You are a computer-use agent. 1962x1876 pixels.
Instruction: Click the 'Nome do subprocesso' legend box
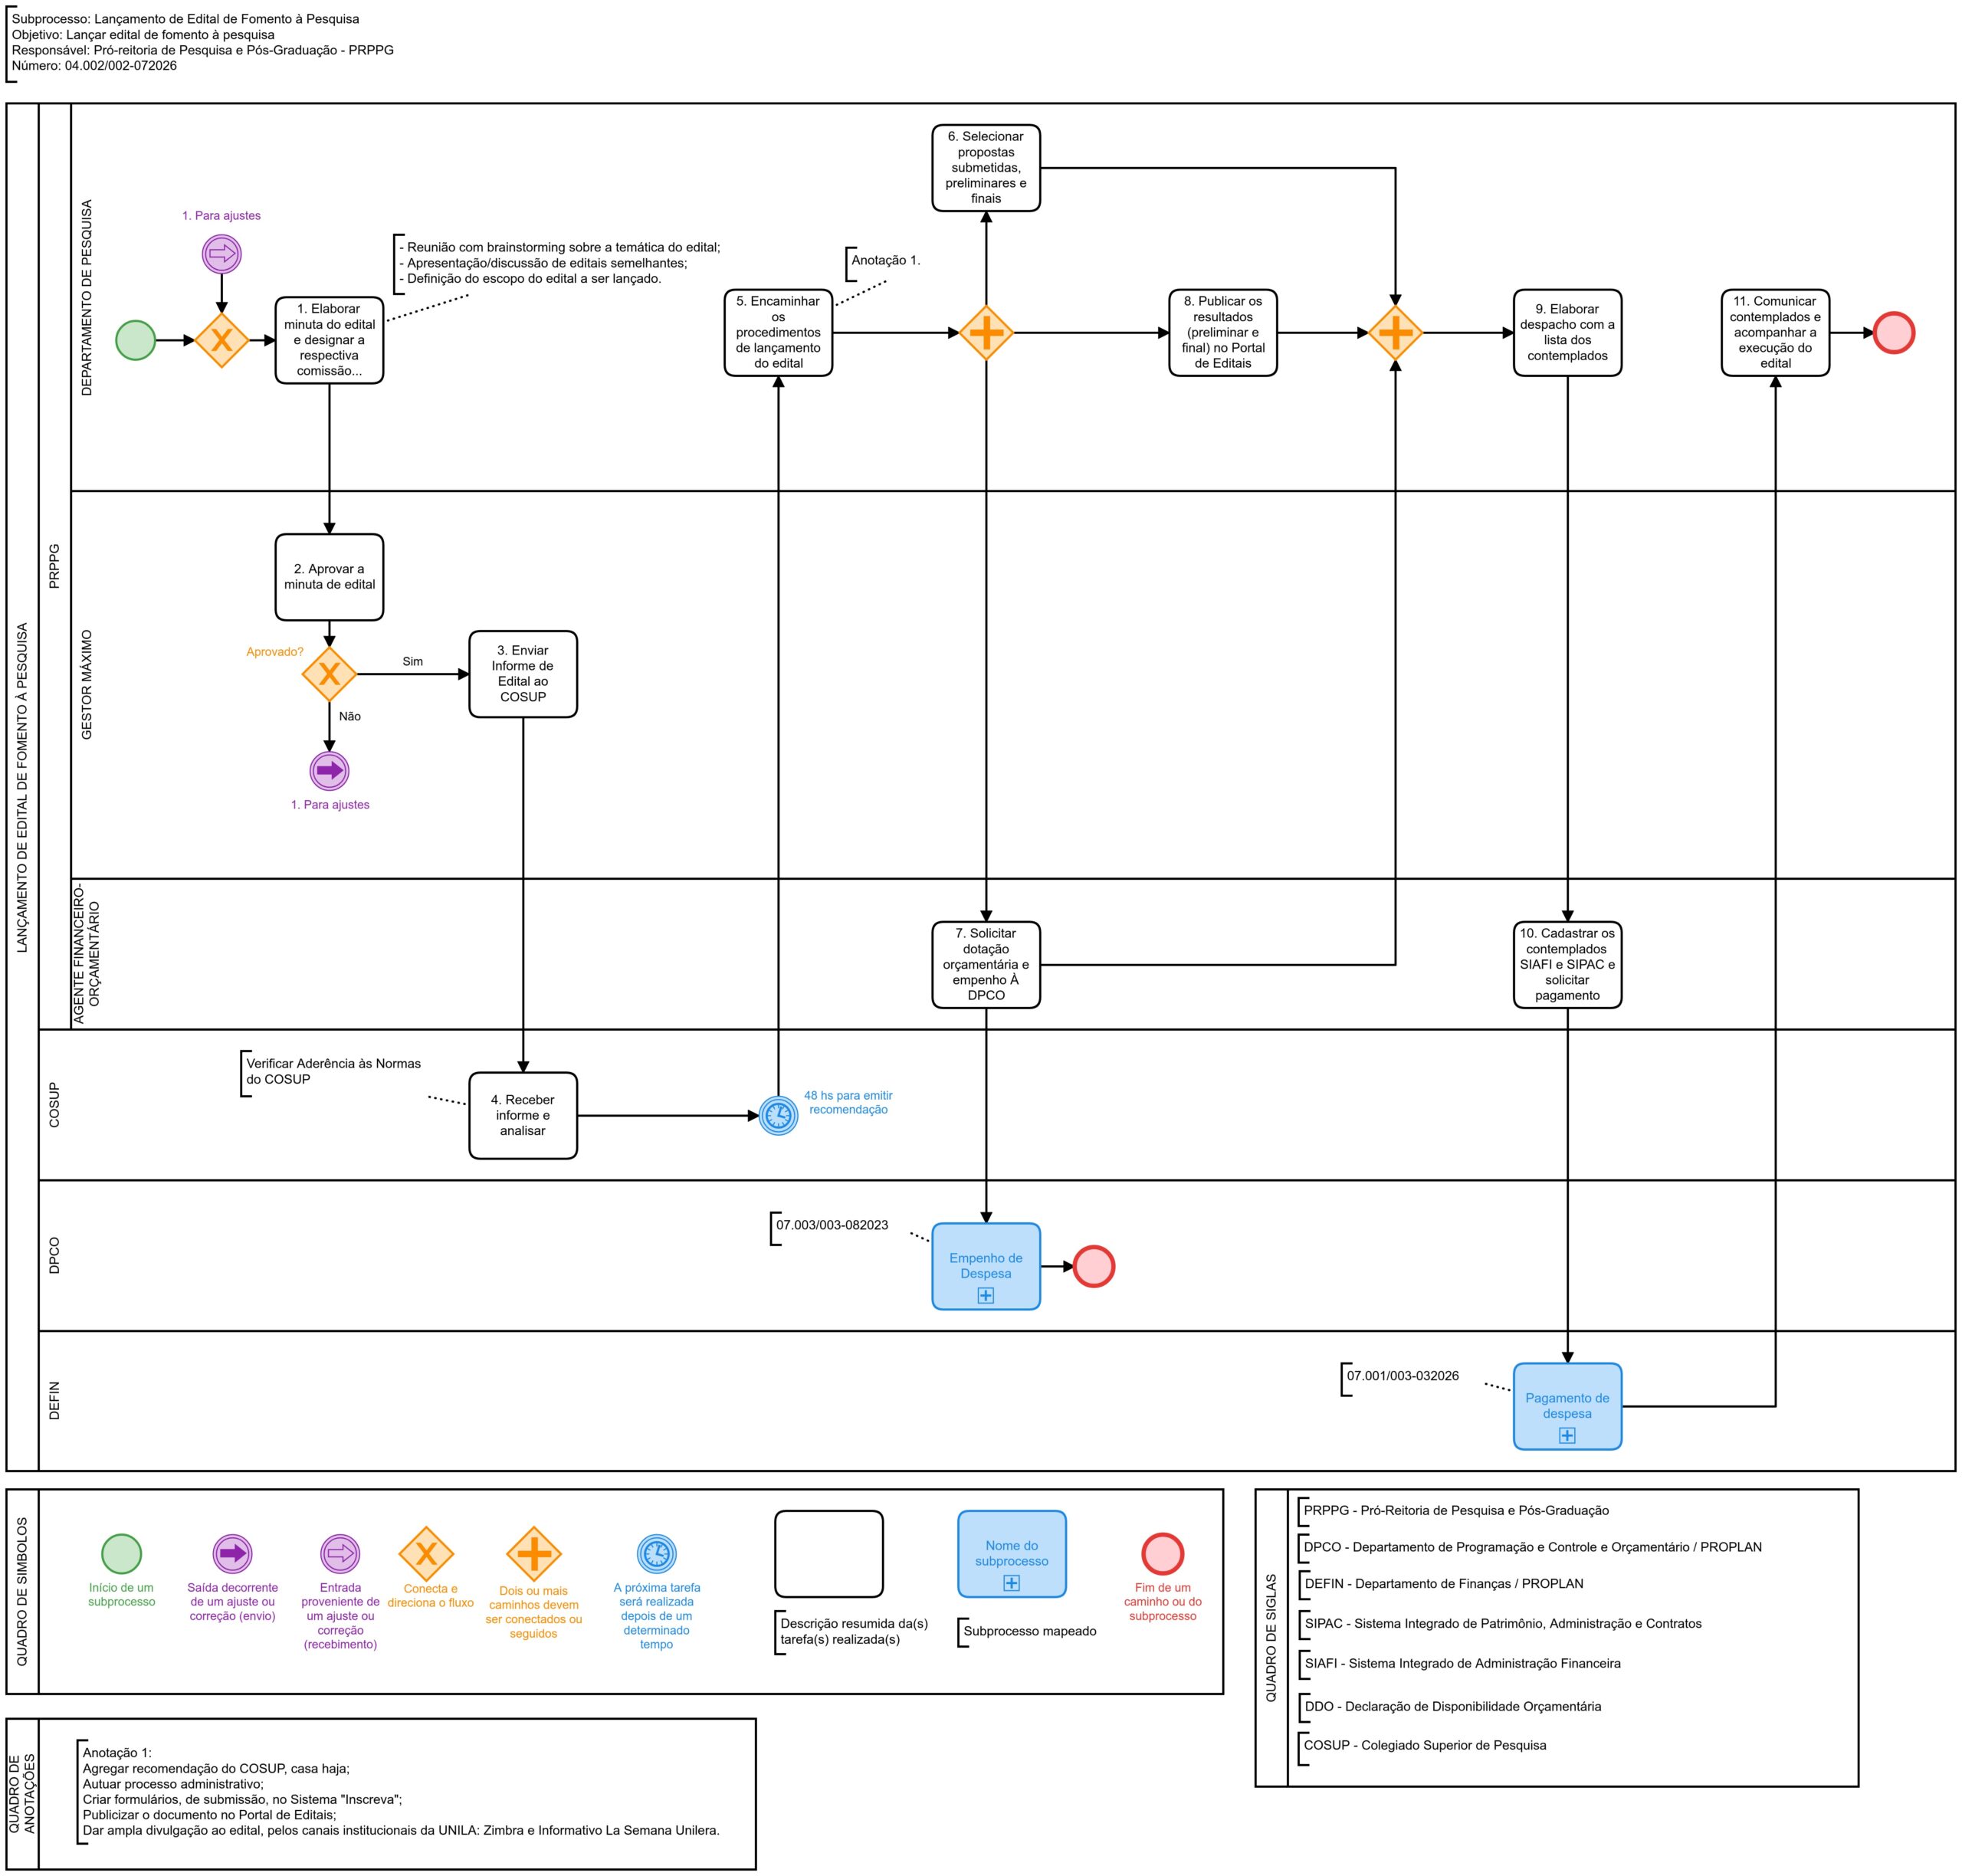coord(1012,1553)
